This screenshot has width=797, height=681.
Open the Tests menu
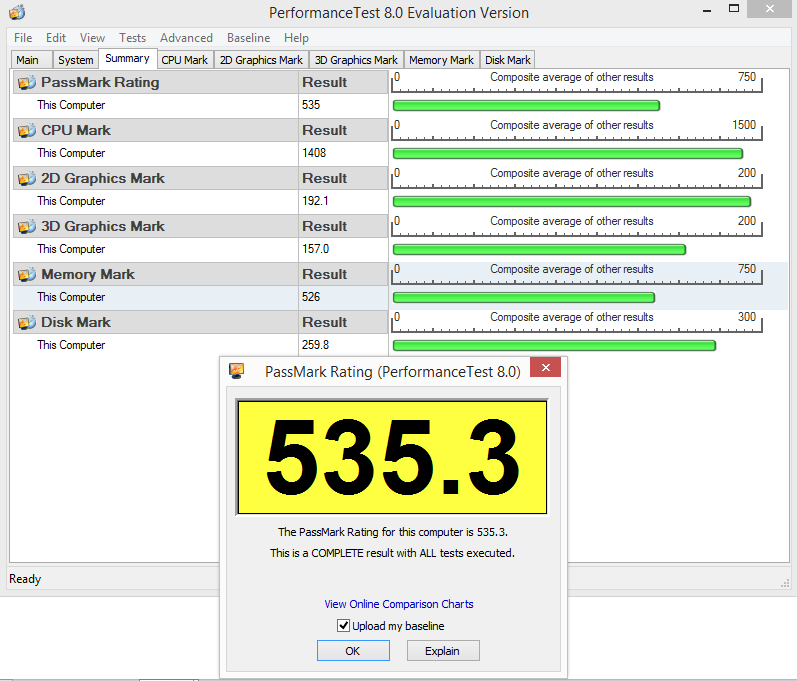(133, 38)
